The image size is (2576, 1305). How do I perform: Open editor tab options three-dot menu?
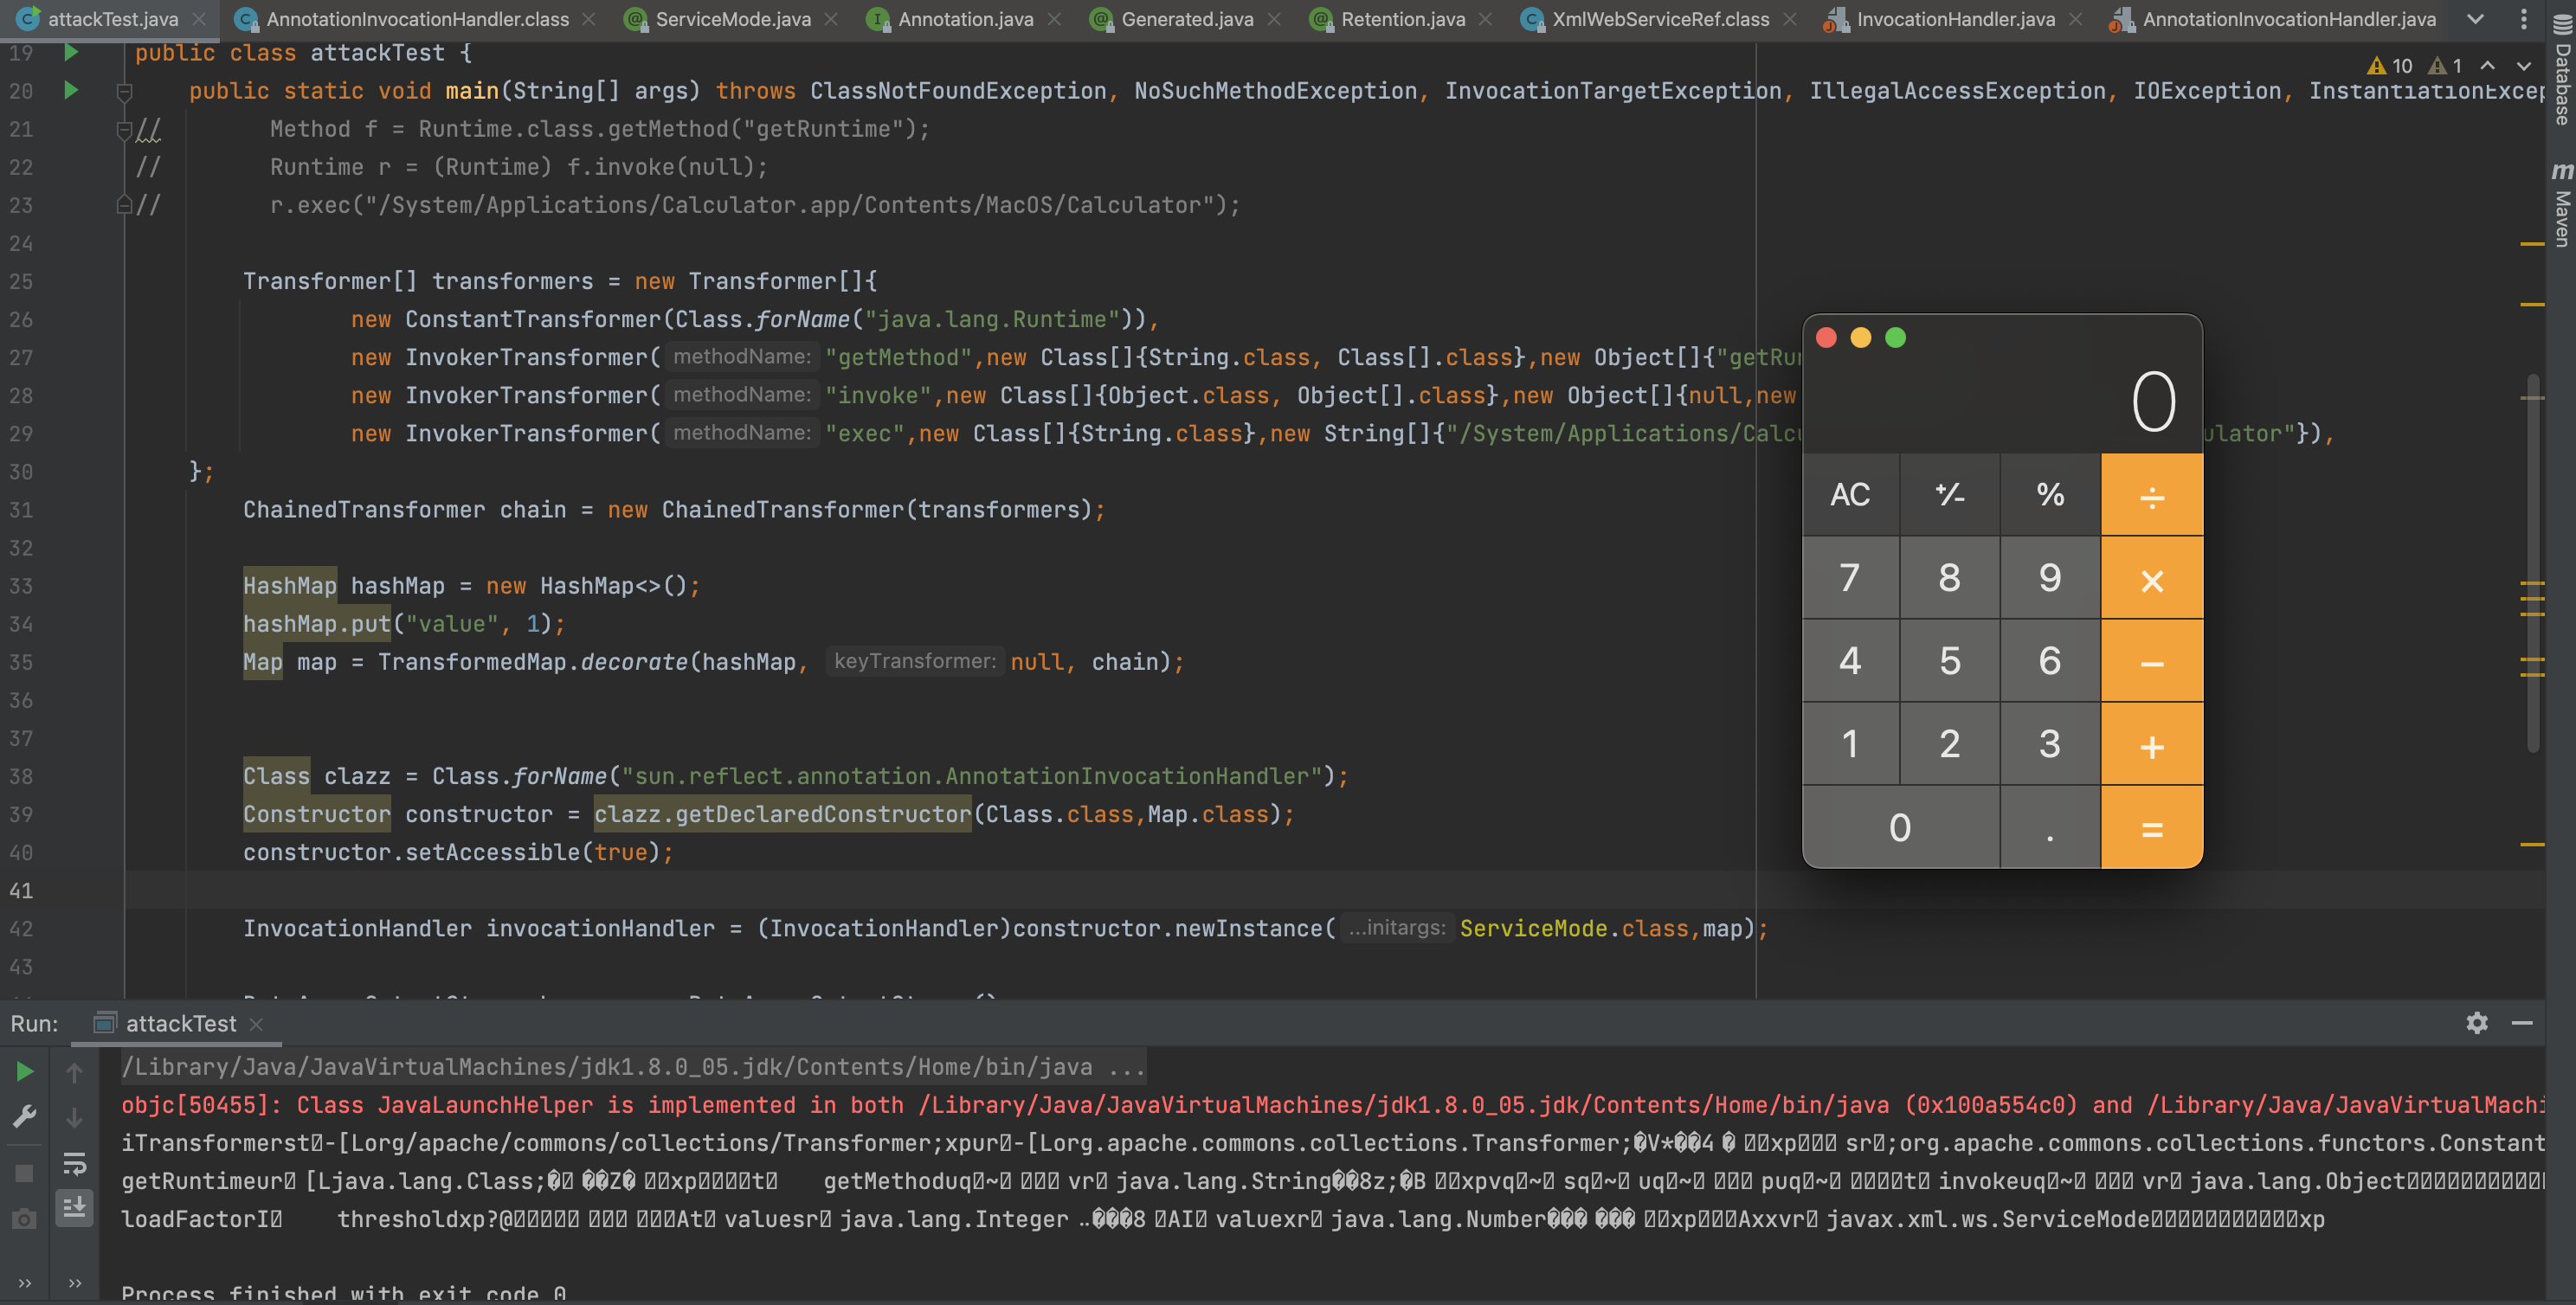click(2524, 19)
